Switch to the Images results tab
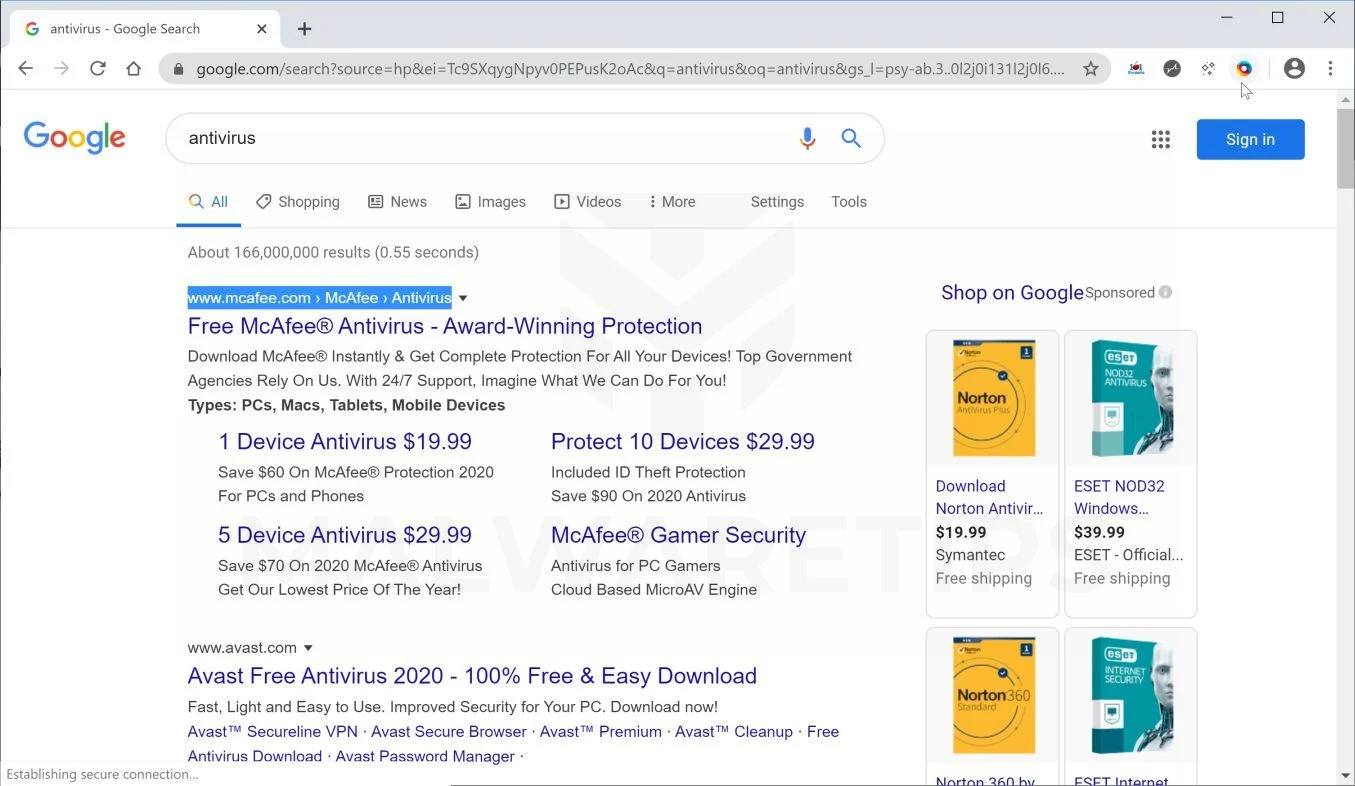The width and height of the screenshot is (1355, 786). click(x=490, y=202)
